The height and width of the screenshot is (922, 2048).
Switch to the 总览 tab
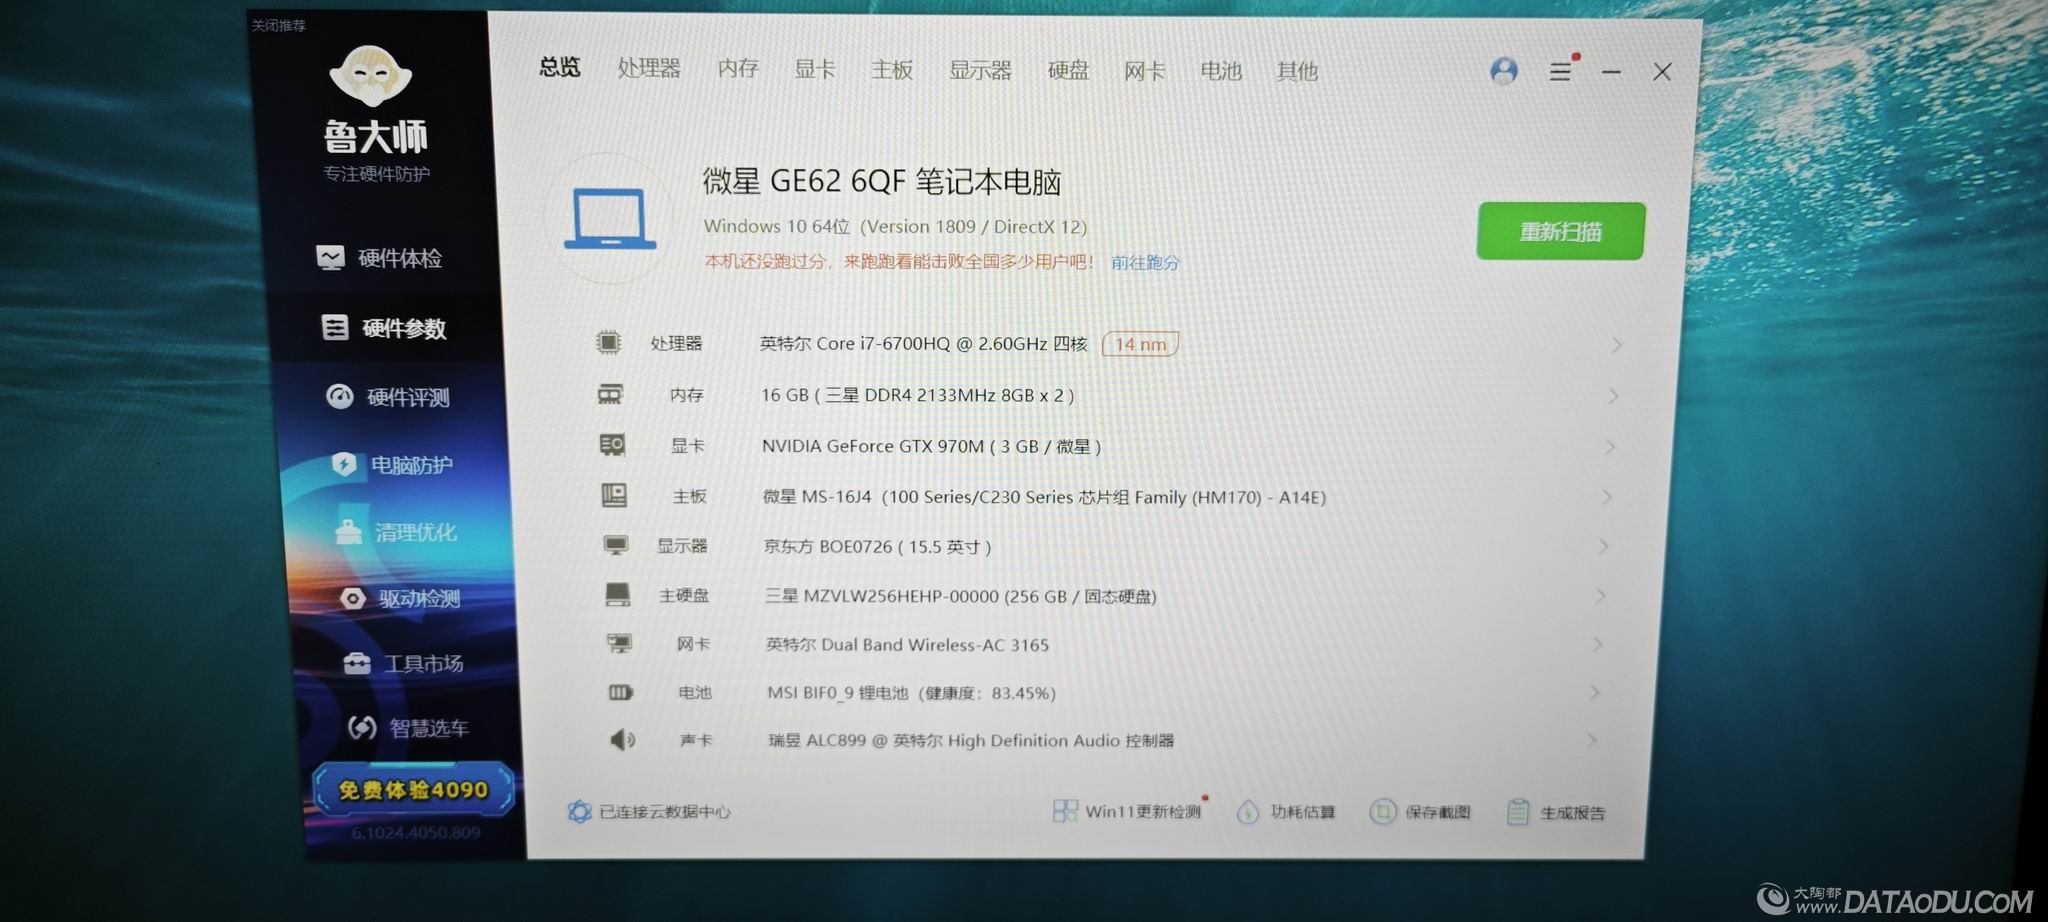(x=560, y=67)
